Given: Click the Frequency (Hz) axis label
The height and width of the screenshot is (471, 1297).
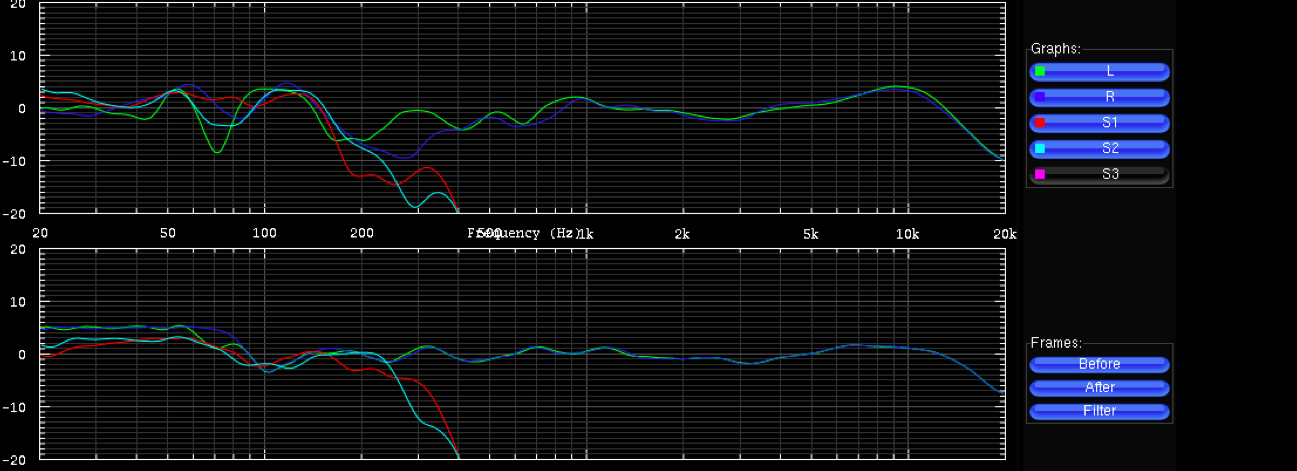Looking at the screenshot, I should 522,233.
